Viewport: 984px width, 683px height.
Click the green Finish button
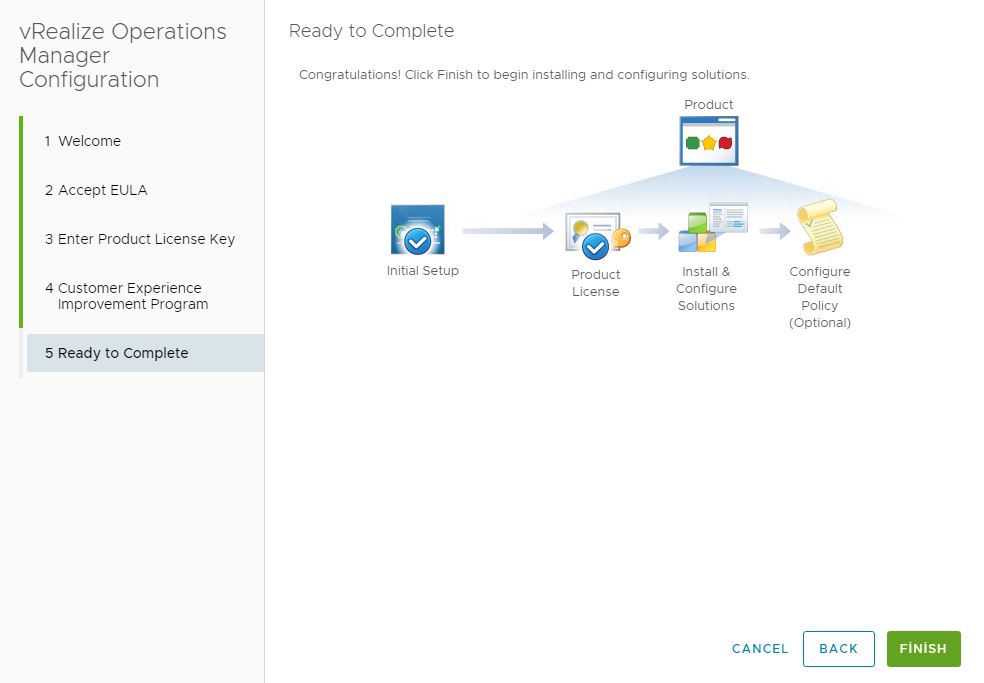click(923, 648)
